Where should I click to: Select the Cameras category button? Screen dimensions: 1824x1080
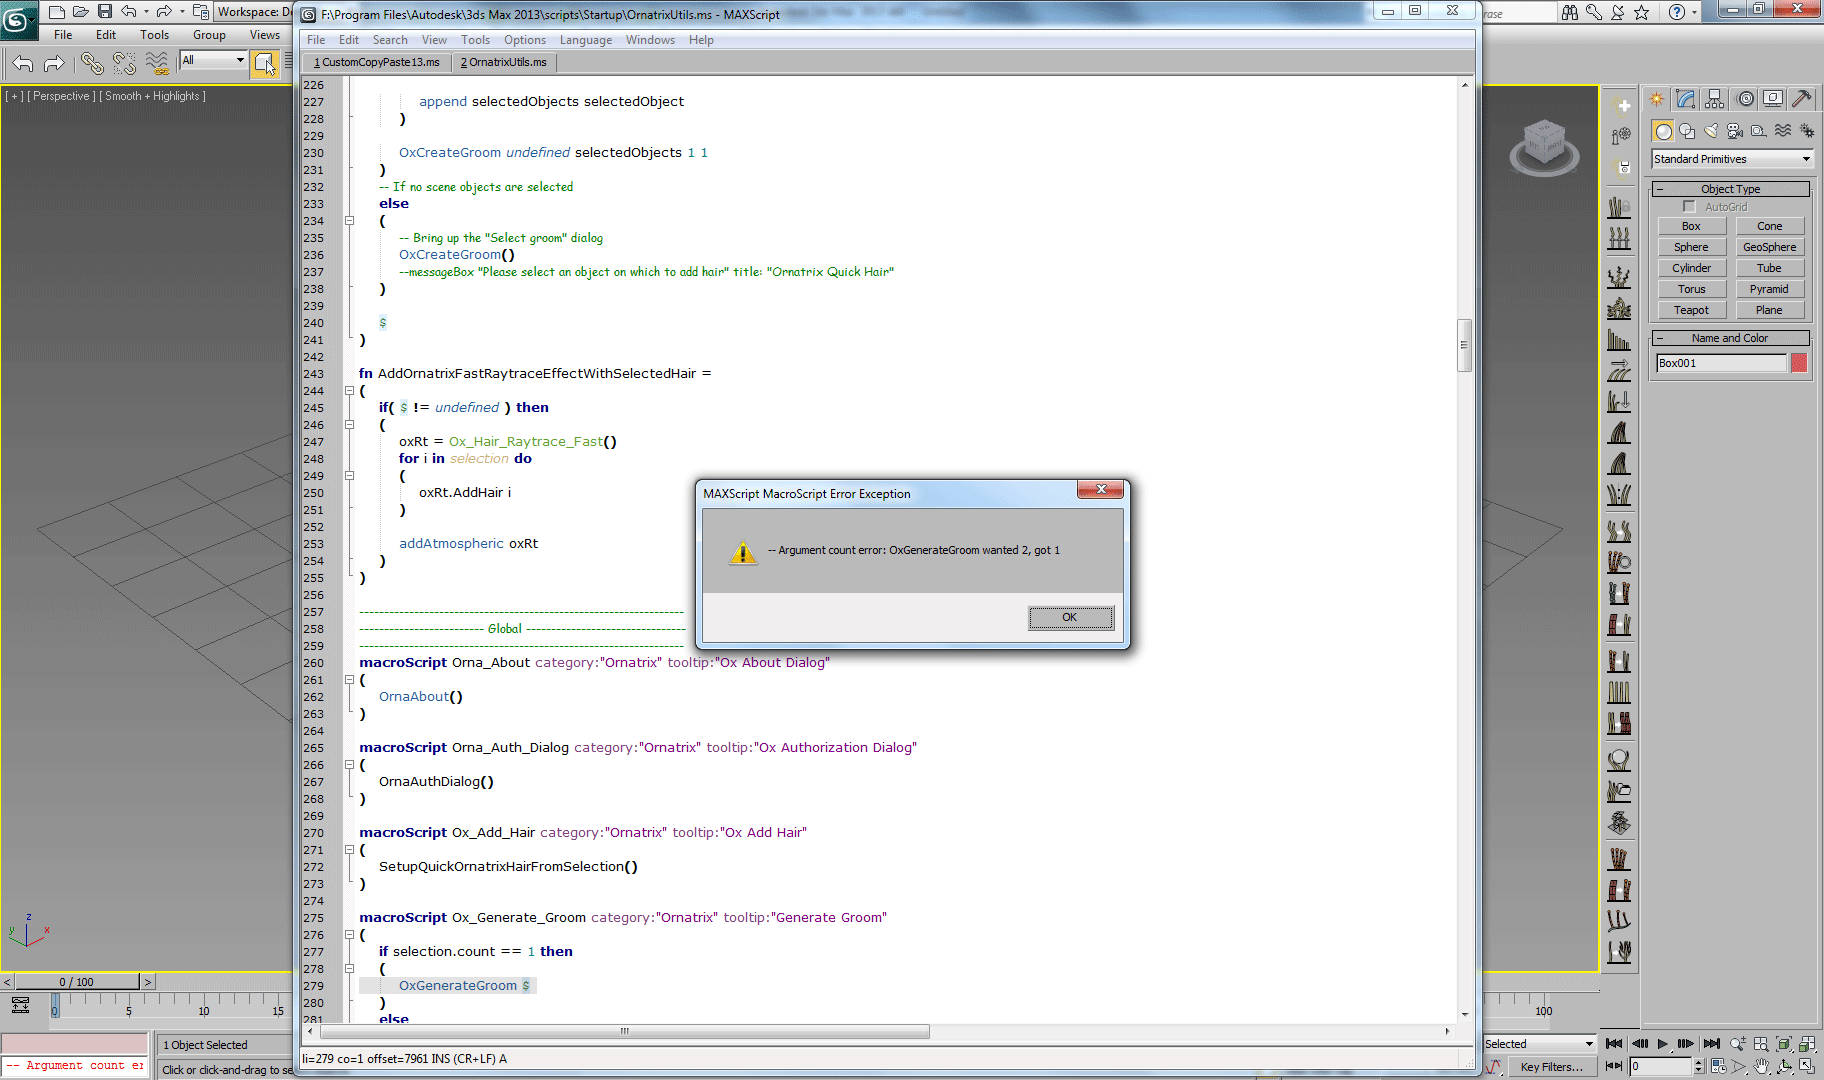[x=1735, y=131]
